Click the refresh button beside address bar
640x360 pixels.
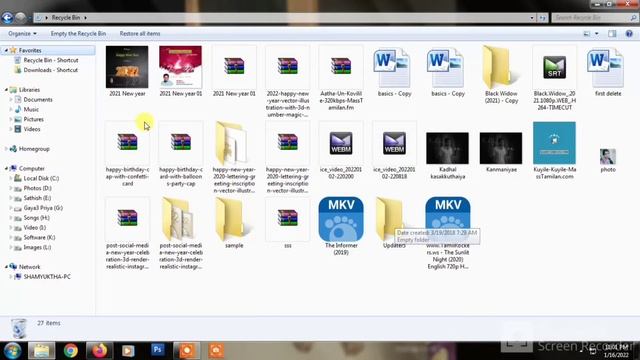542,18
